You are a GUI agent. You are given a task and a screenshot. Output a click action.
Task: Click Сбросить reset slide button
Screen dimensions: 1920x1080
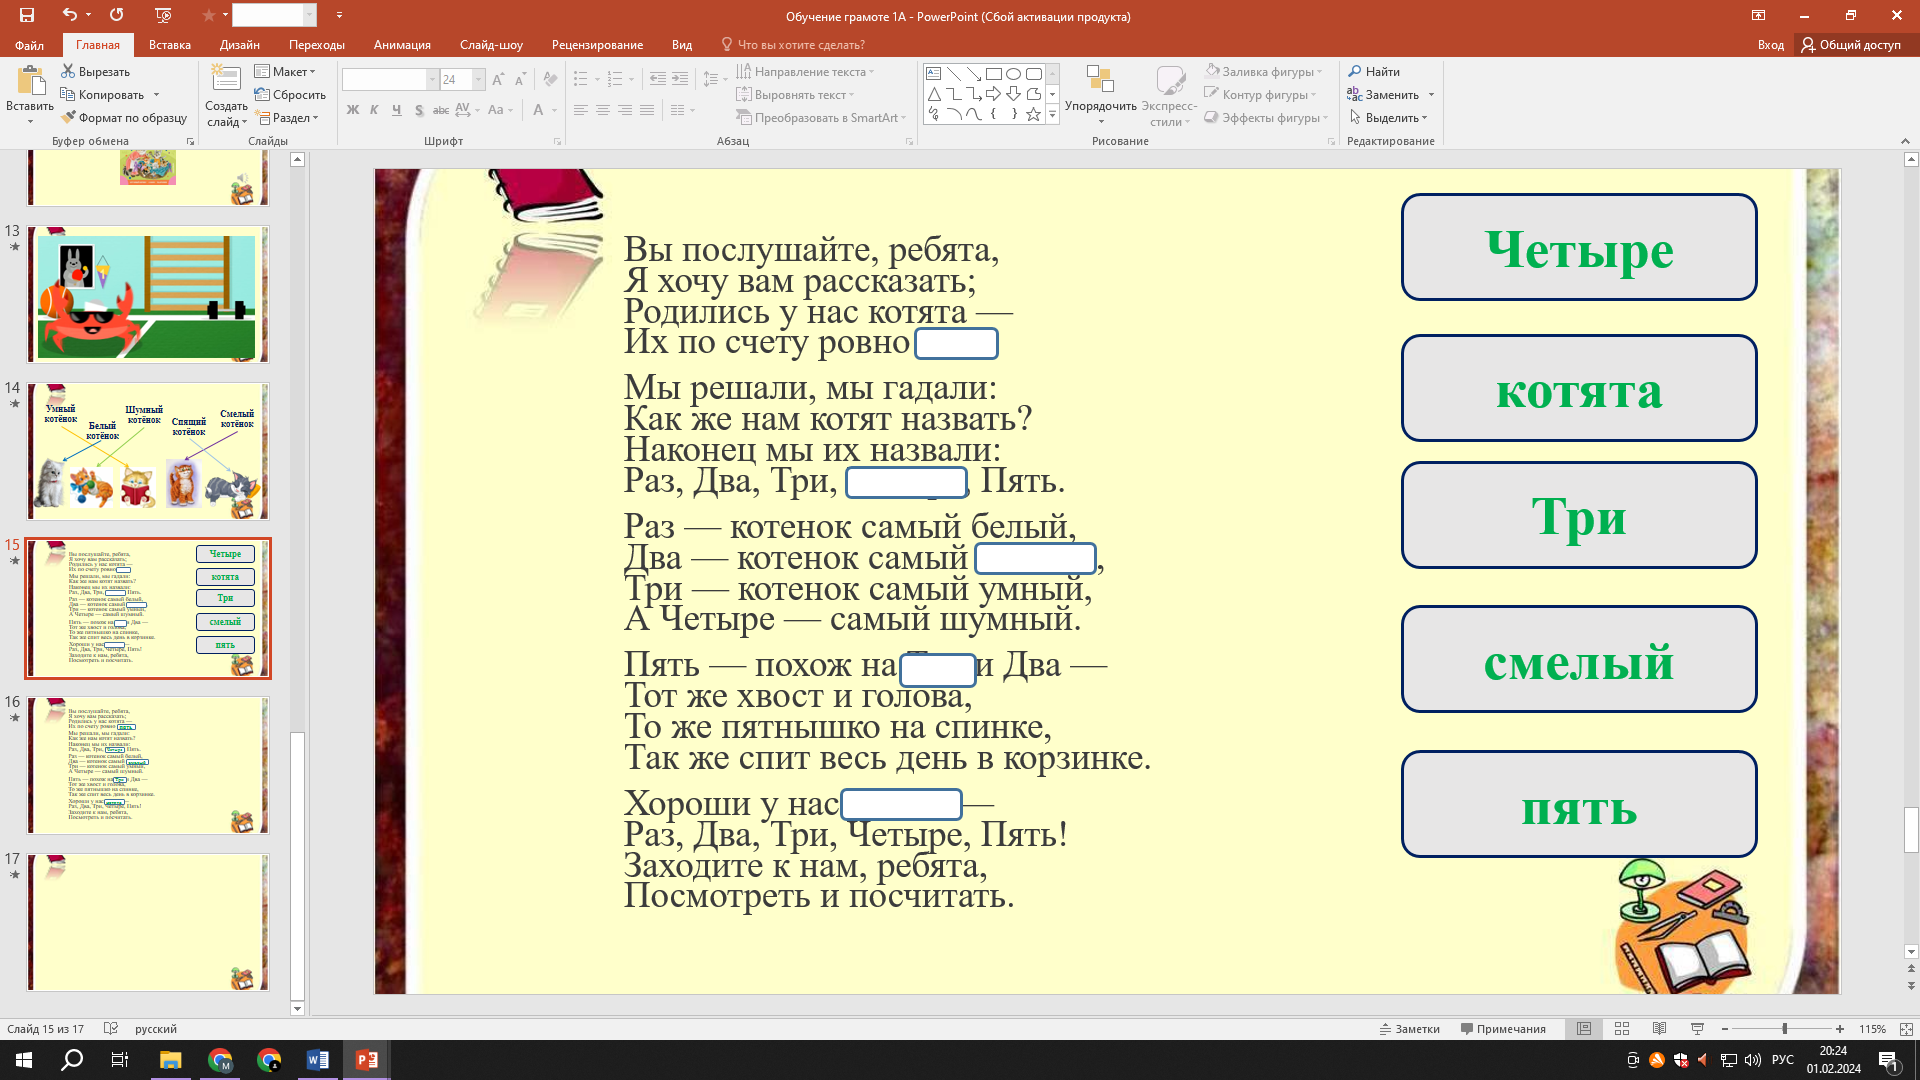point(290,95)
